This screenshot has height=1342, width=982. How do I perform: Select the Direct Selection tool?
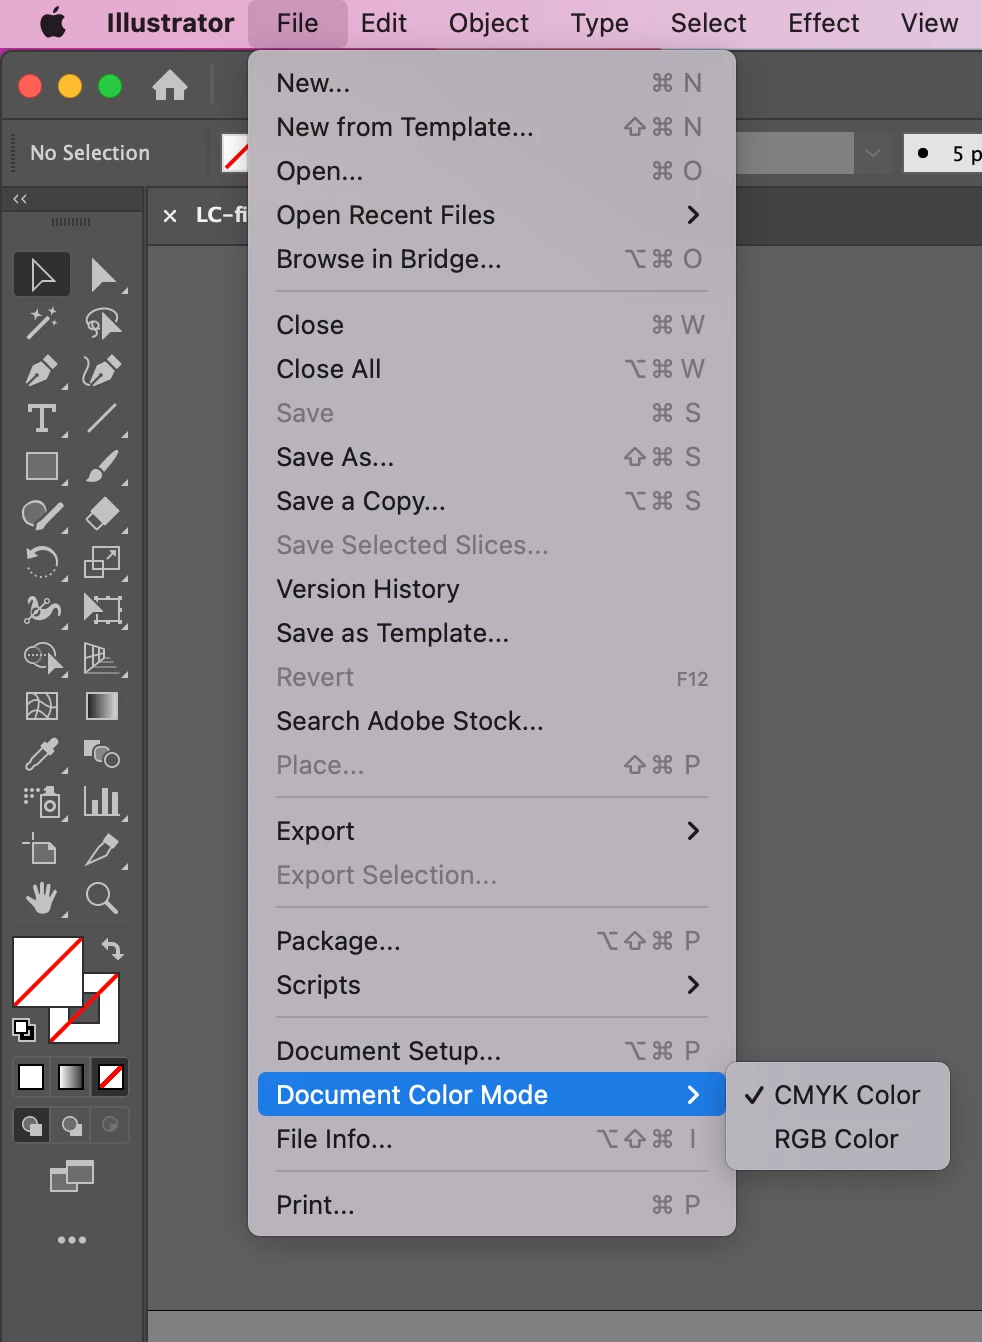point(102,274)
